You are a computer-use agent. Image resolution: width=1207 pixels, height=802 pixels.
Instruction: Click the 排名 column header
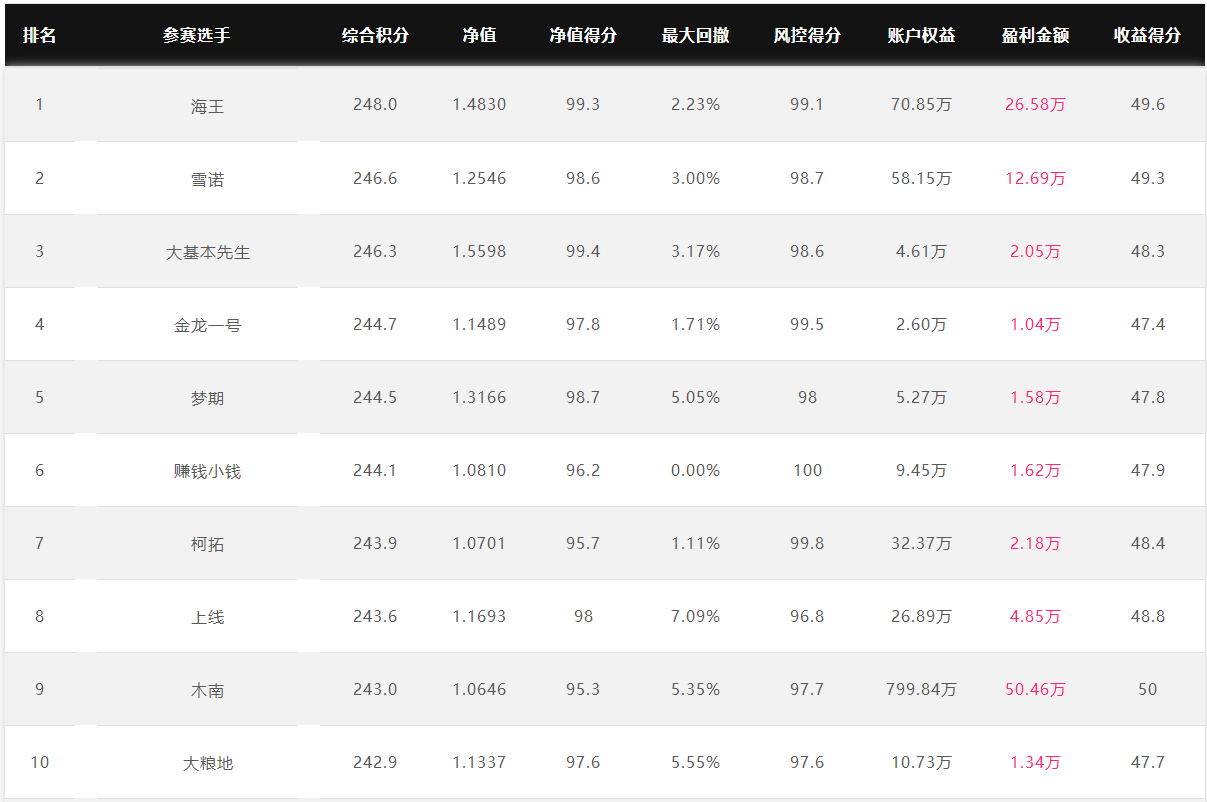[40, 35]
